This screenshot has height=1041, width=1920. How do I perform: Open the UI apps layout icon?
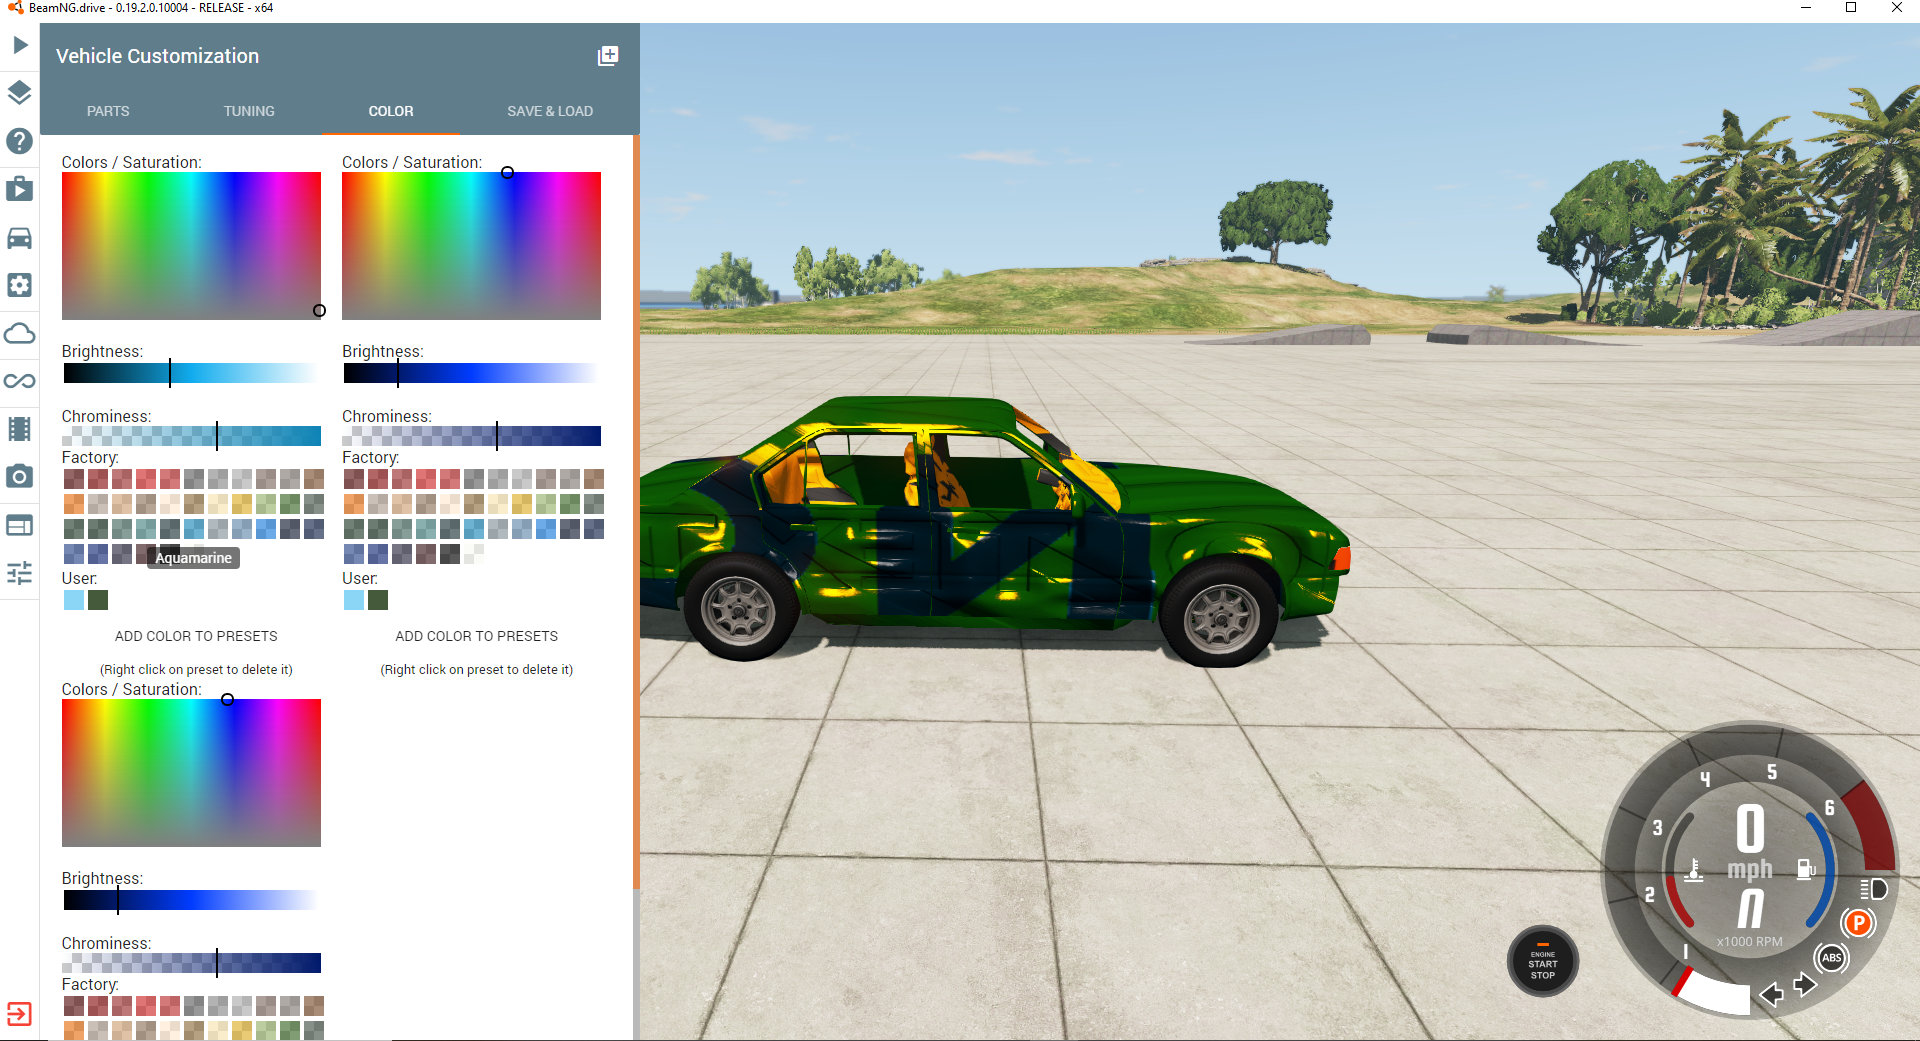(x=20, y=525)
